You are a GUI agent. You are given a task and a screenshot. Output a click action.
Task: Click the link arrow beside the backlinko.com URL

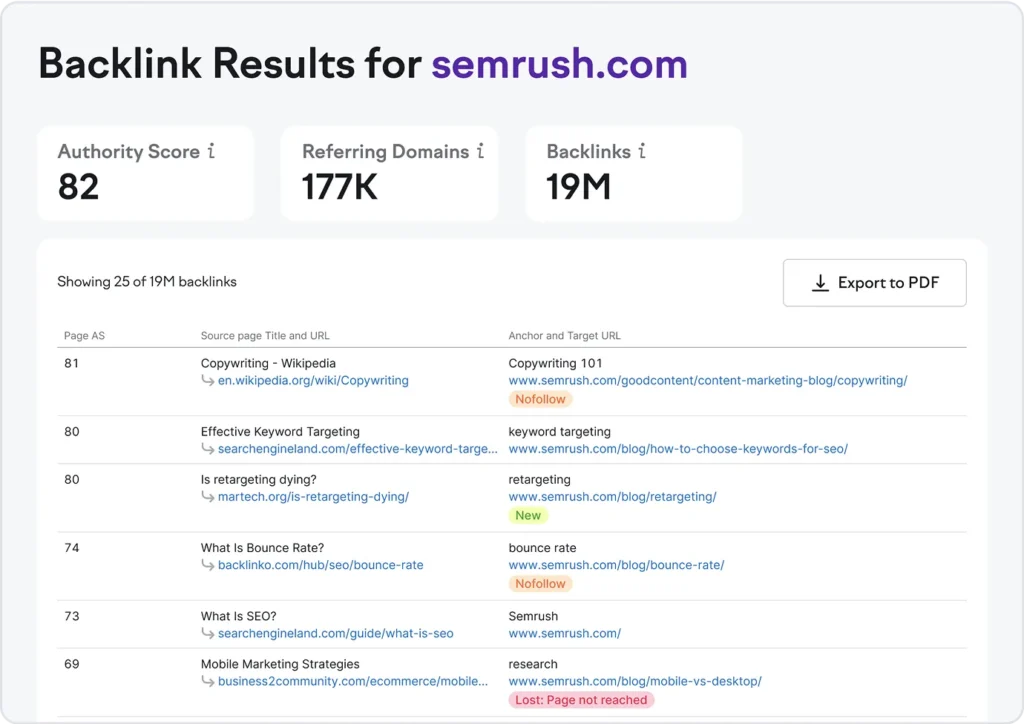[x=208, y=565]
